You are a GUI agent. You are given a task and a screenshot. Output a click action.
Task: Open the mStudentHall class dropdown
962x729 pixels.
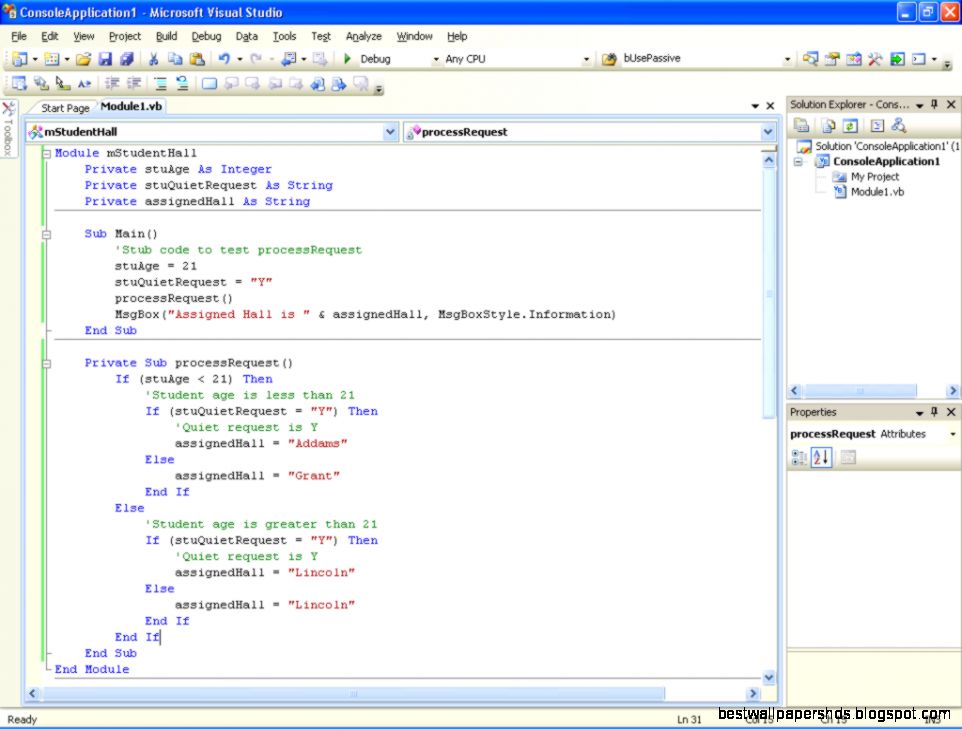(x=390, y=132)
